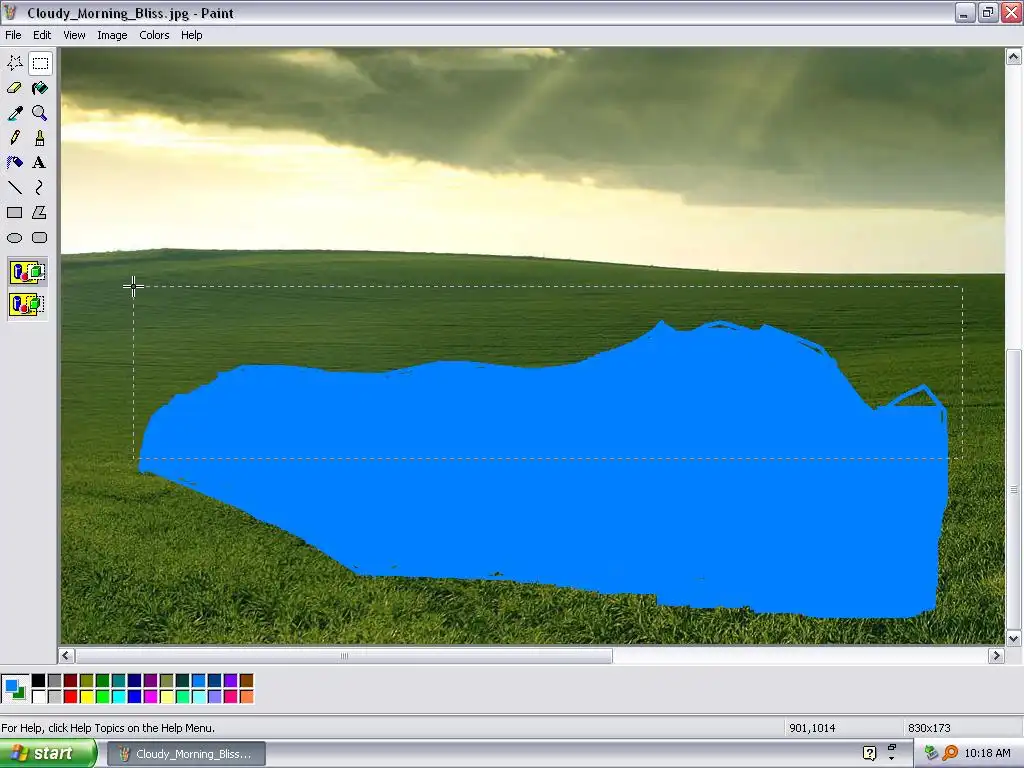This screenshot has width=1024, height=768.
Task: Click the Paint application icon in title bar
Action: coord(10,12)
